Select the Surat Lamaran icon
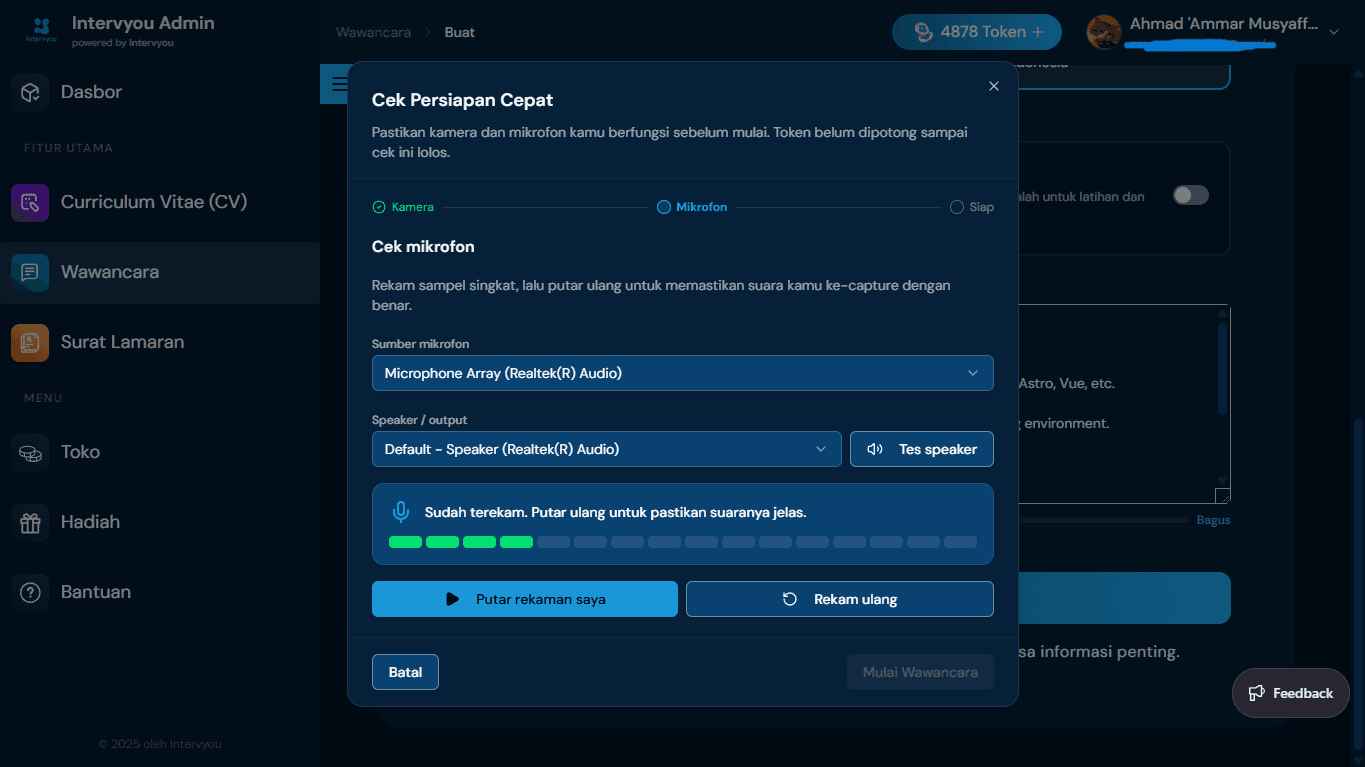The image size is (1365, 767). (30, 342)
